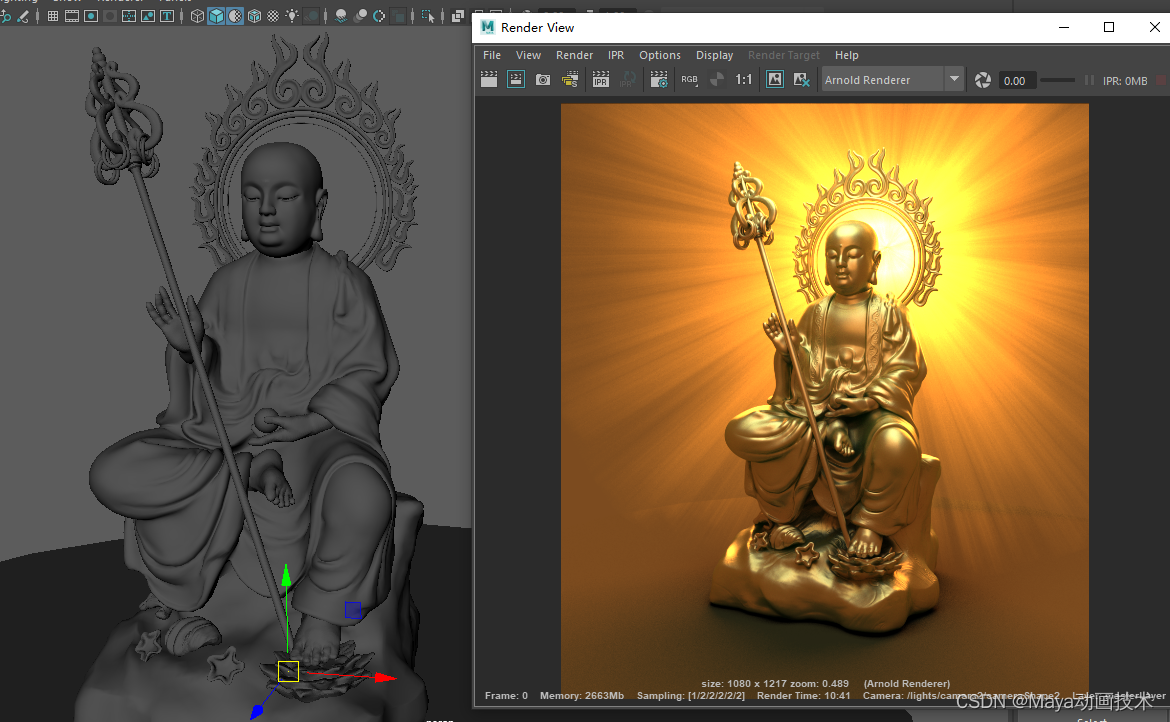This screenshot has width=1170, height=722.
Task: Toggle the Film Gate overlay
Action: click(72, 16)
